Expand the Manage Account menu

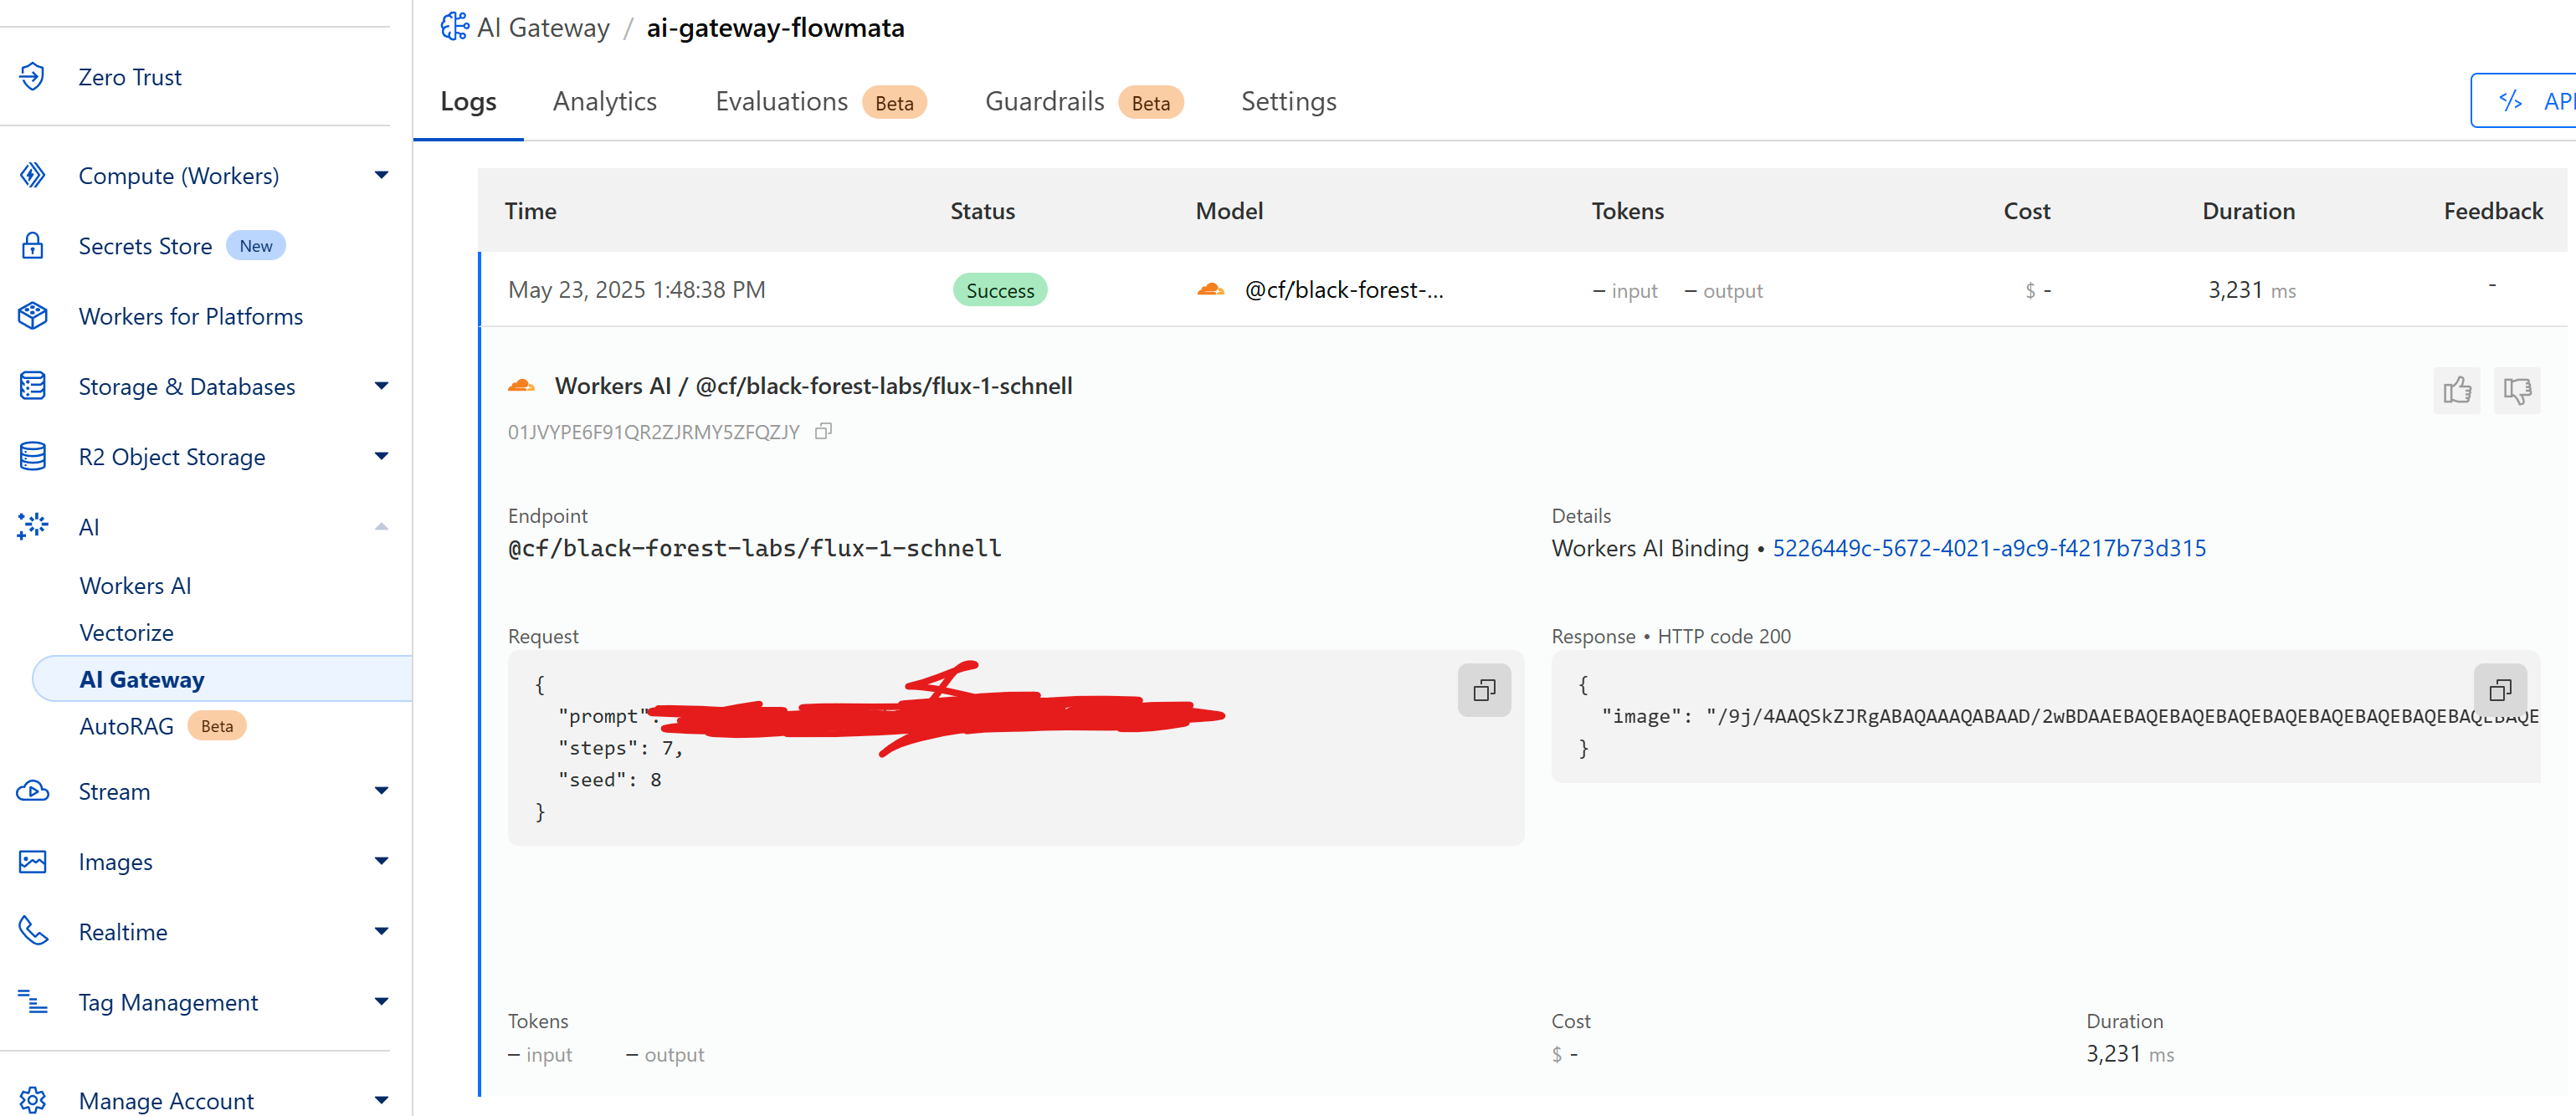pyautogui.click(x=381, y=1100)
